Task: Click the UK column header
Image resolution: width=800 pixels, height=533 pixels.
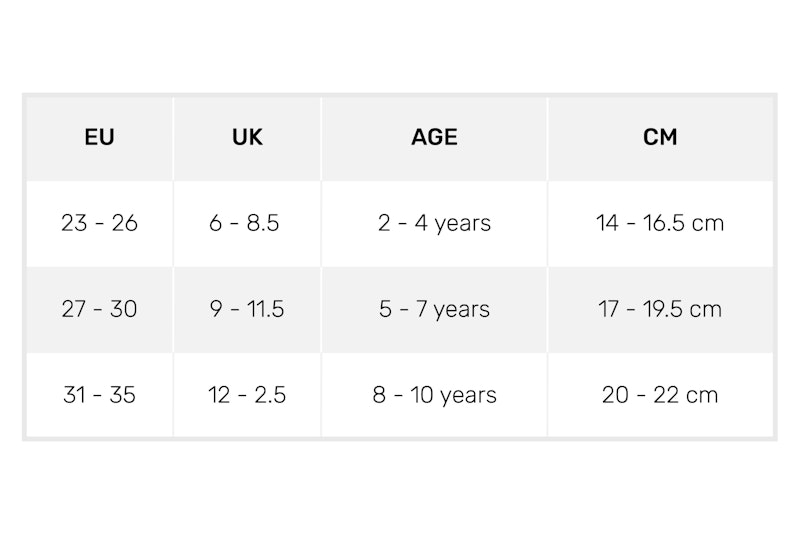Action: pyautogui.click(x=247, y=138)
